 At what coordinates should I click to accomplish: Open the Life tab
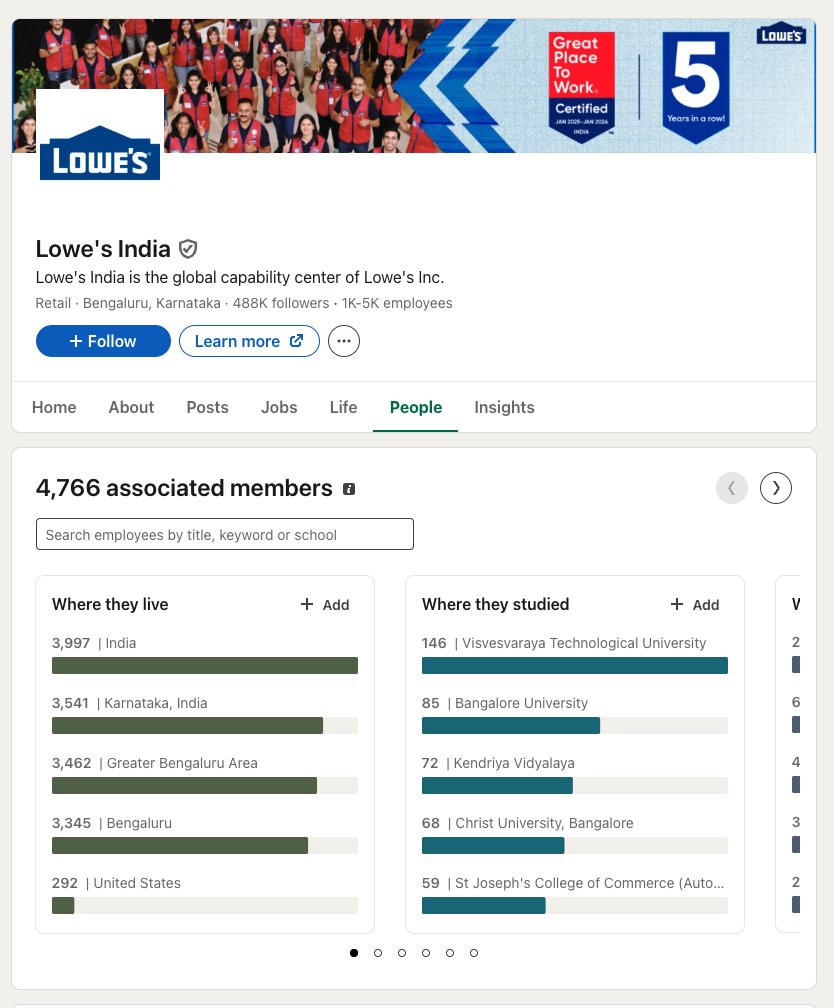tap(343, 407)
